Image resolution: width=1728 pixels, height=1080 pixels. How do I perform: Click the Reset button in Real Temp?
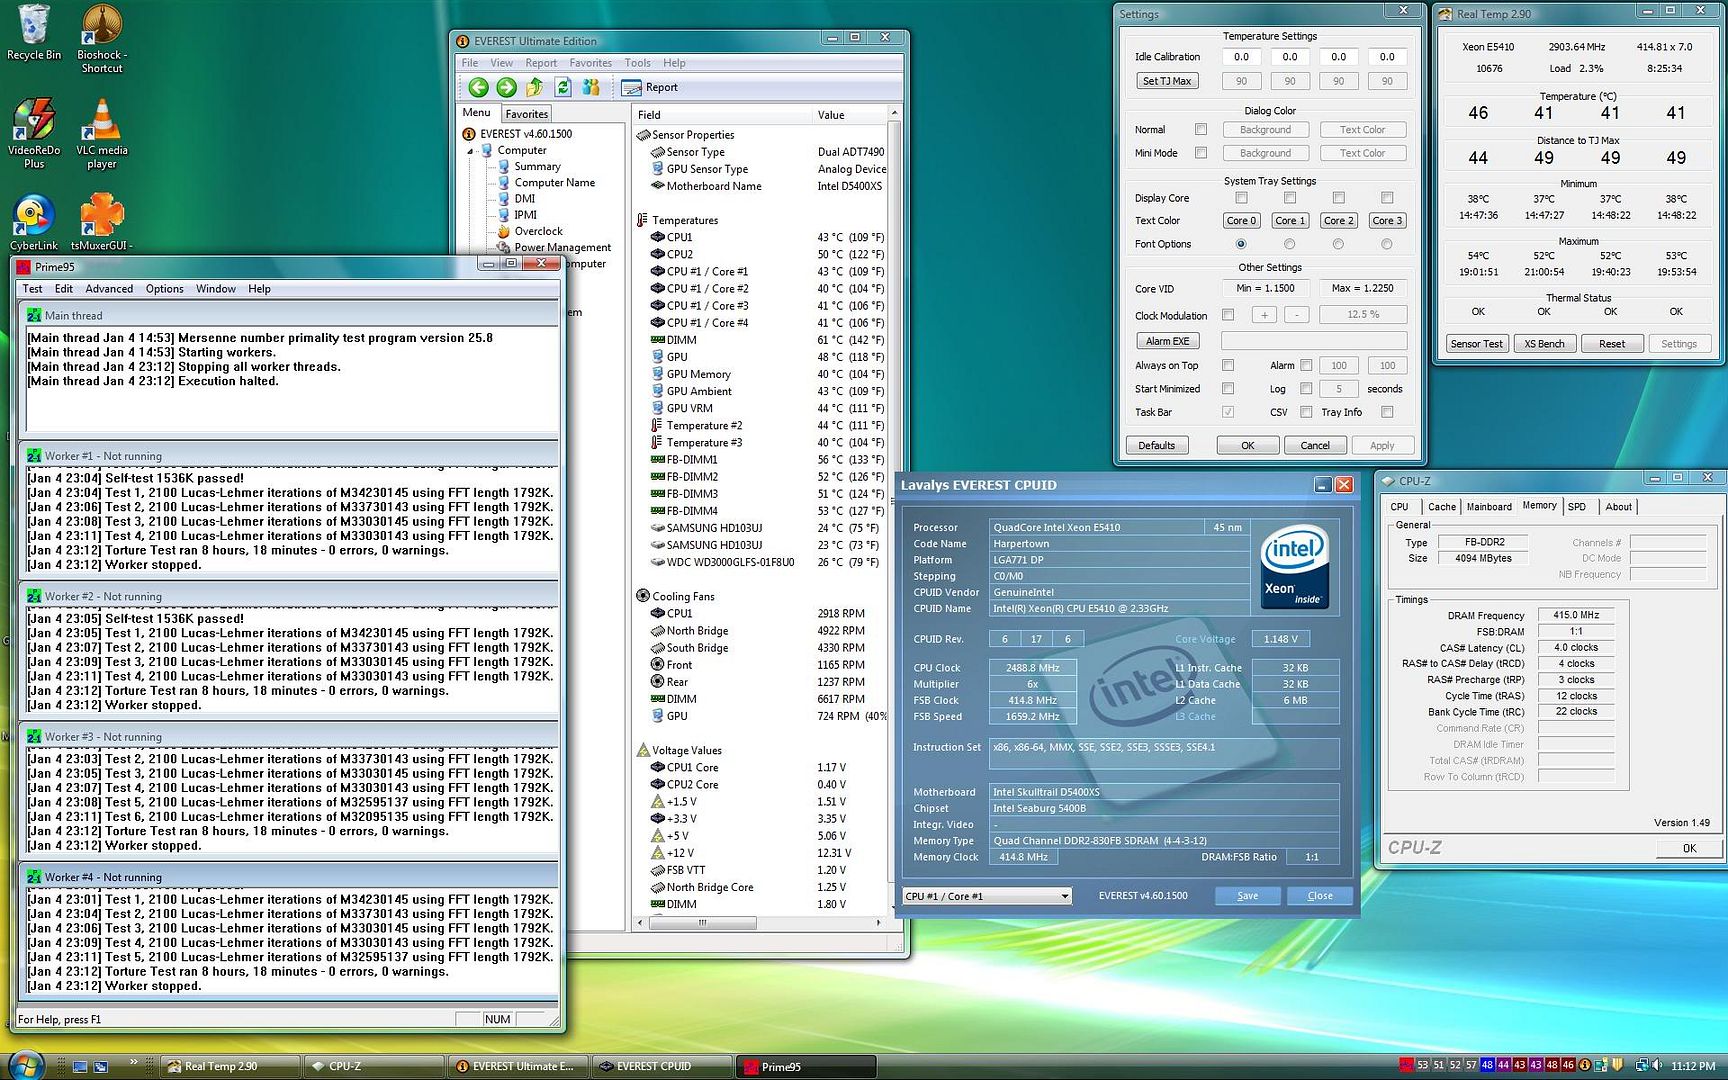pos(1612,344)
